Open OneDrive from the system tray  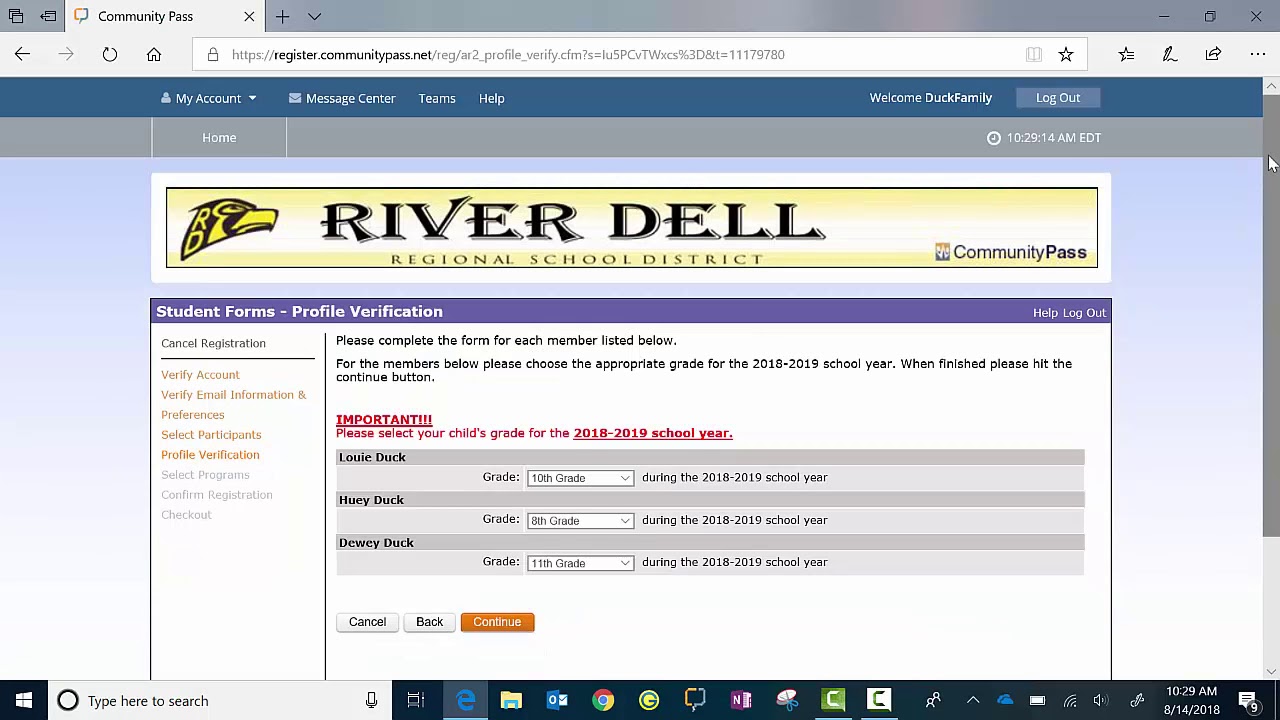(1005, 701)
